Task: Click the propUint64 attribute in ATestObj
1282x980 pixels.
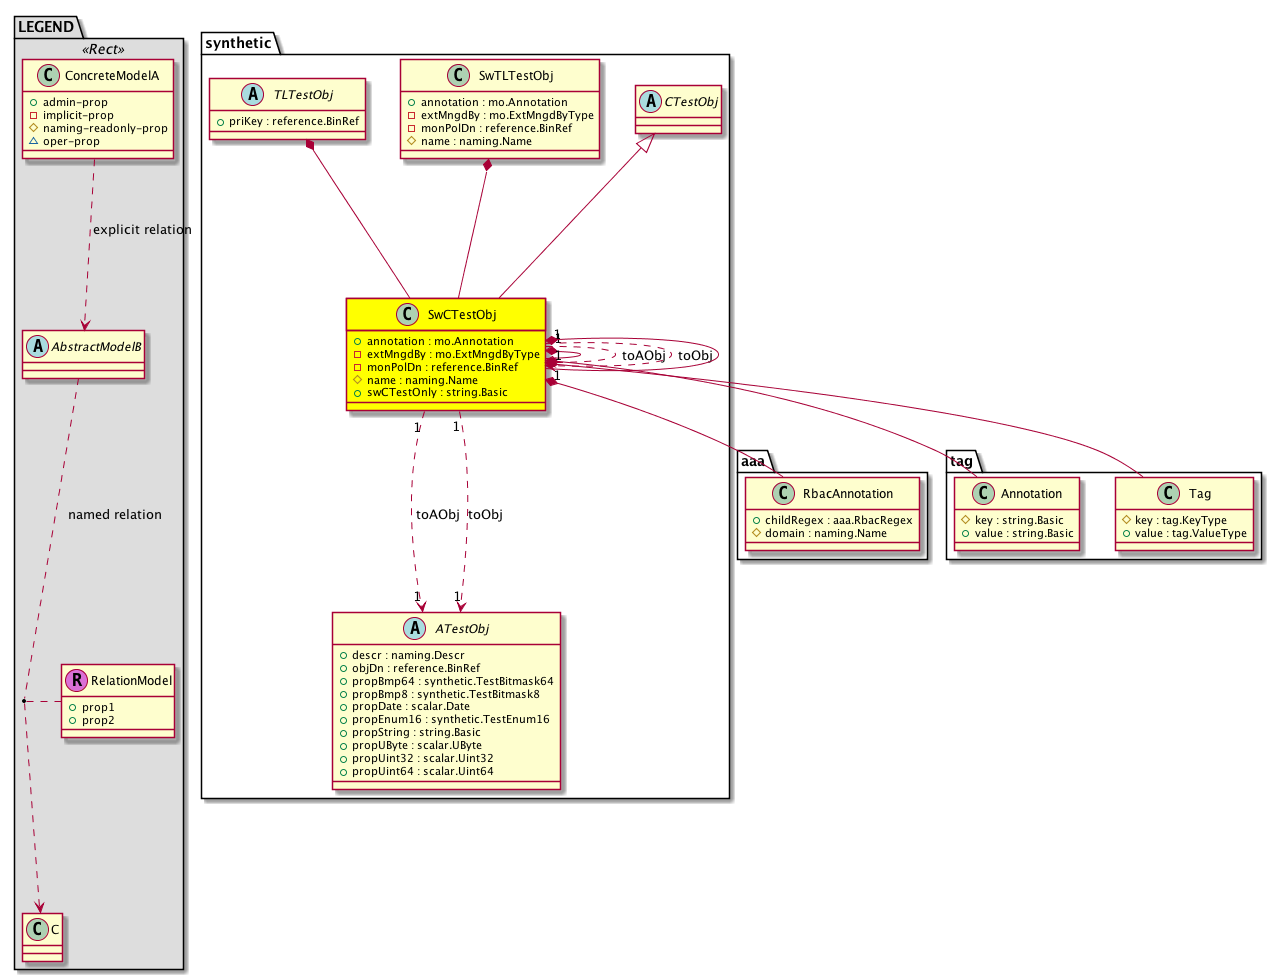Action: pos(422,772)
